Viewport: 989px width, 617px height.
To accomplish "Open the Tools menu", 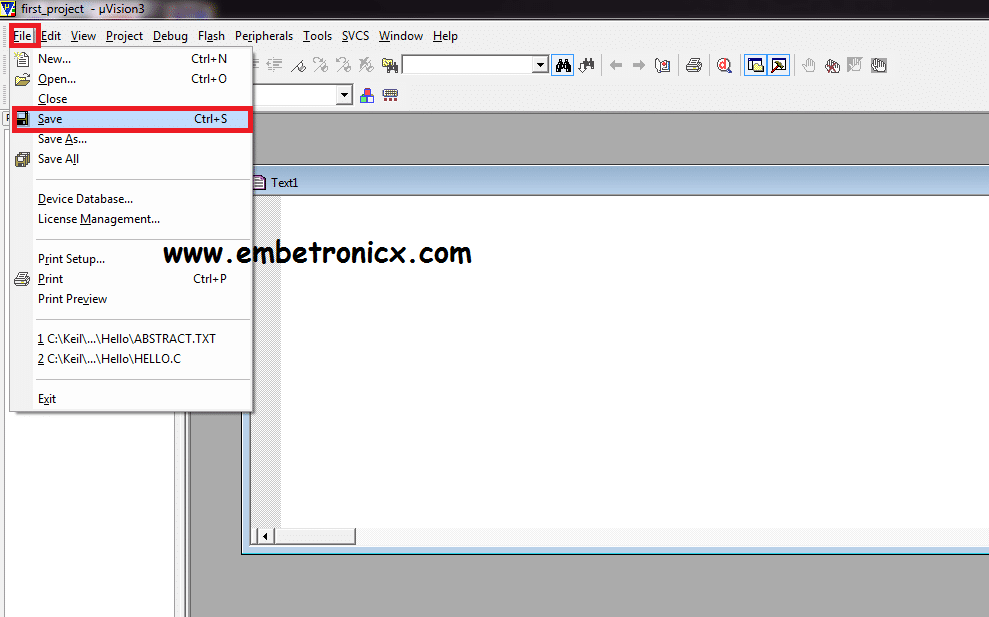I will 317,36.
